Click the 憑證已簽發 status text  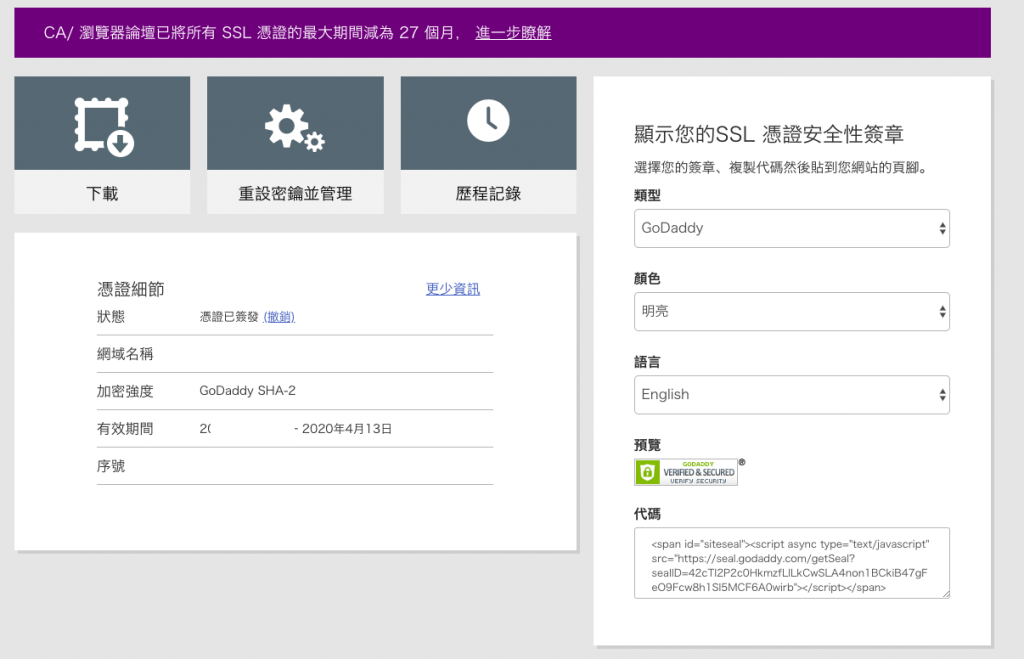[x=229, y=317]
